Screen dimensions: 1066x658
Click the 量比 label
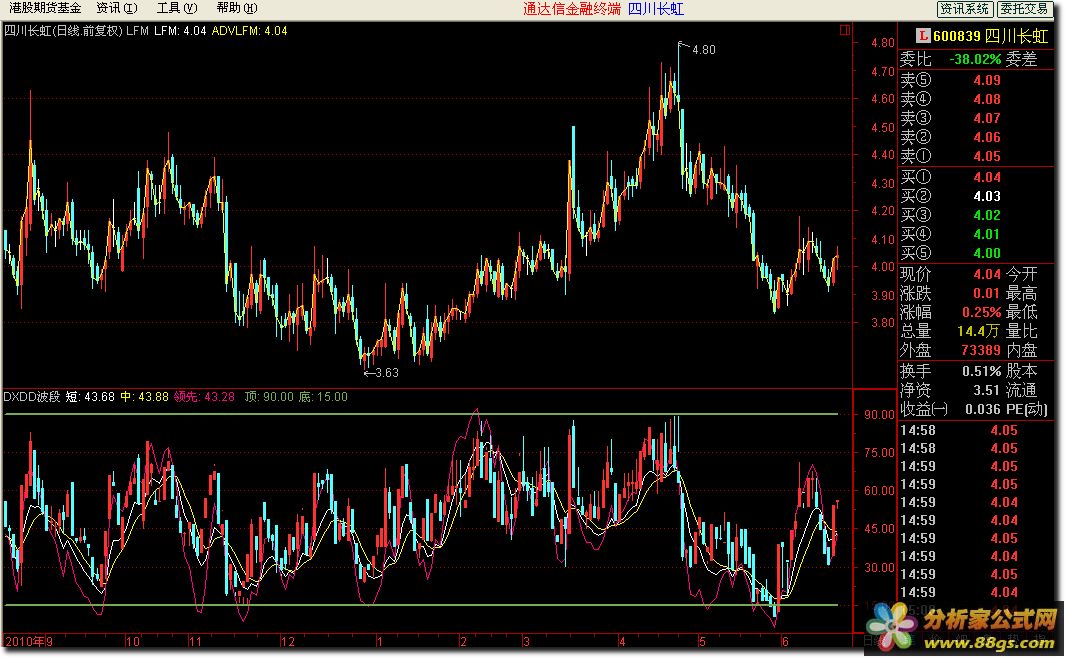[x=1021, y=332]
